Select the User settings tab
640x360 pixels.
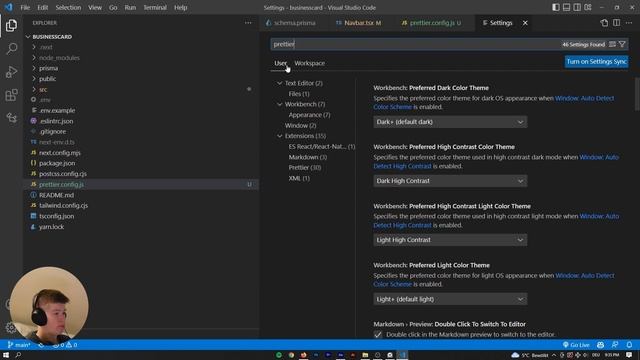click(280, 63)
